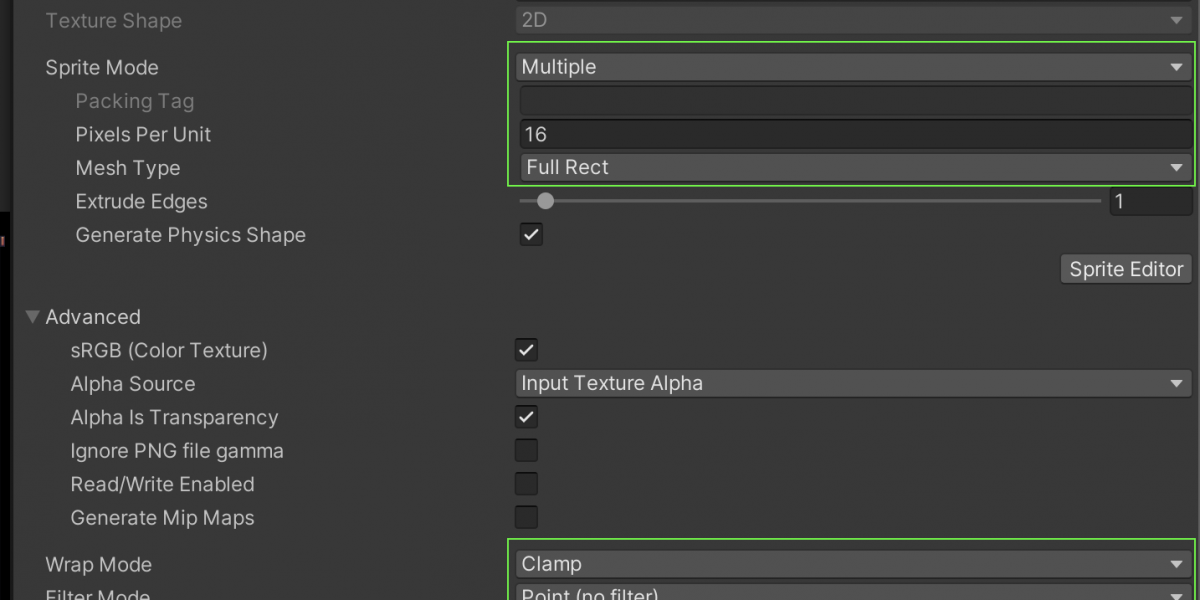Click the Wrap Mode property label

[x=98, y=565]
